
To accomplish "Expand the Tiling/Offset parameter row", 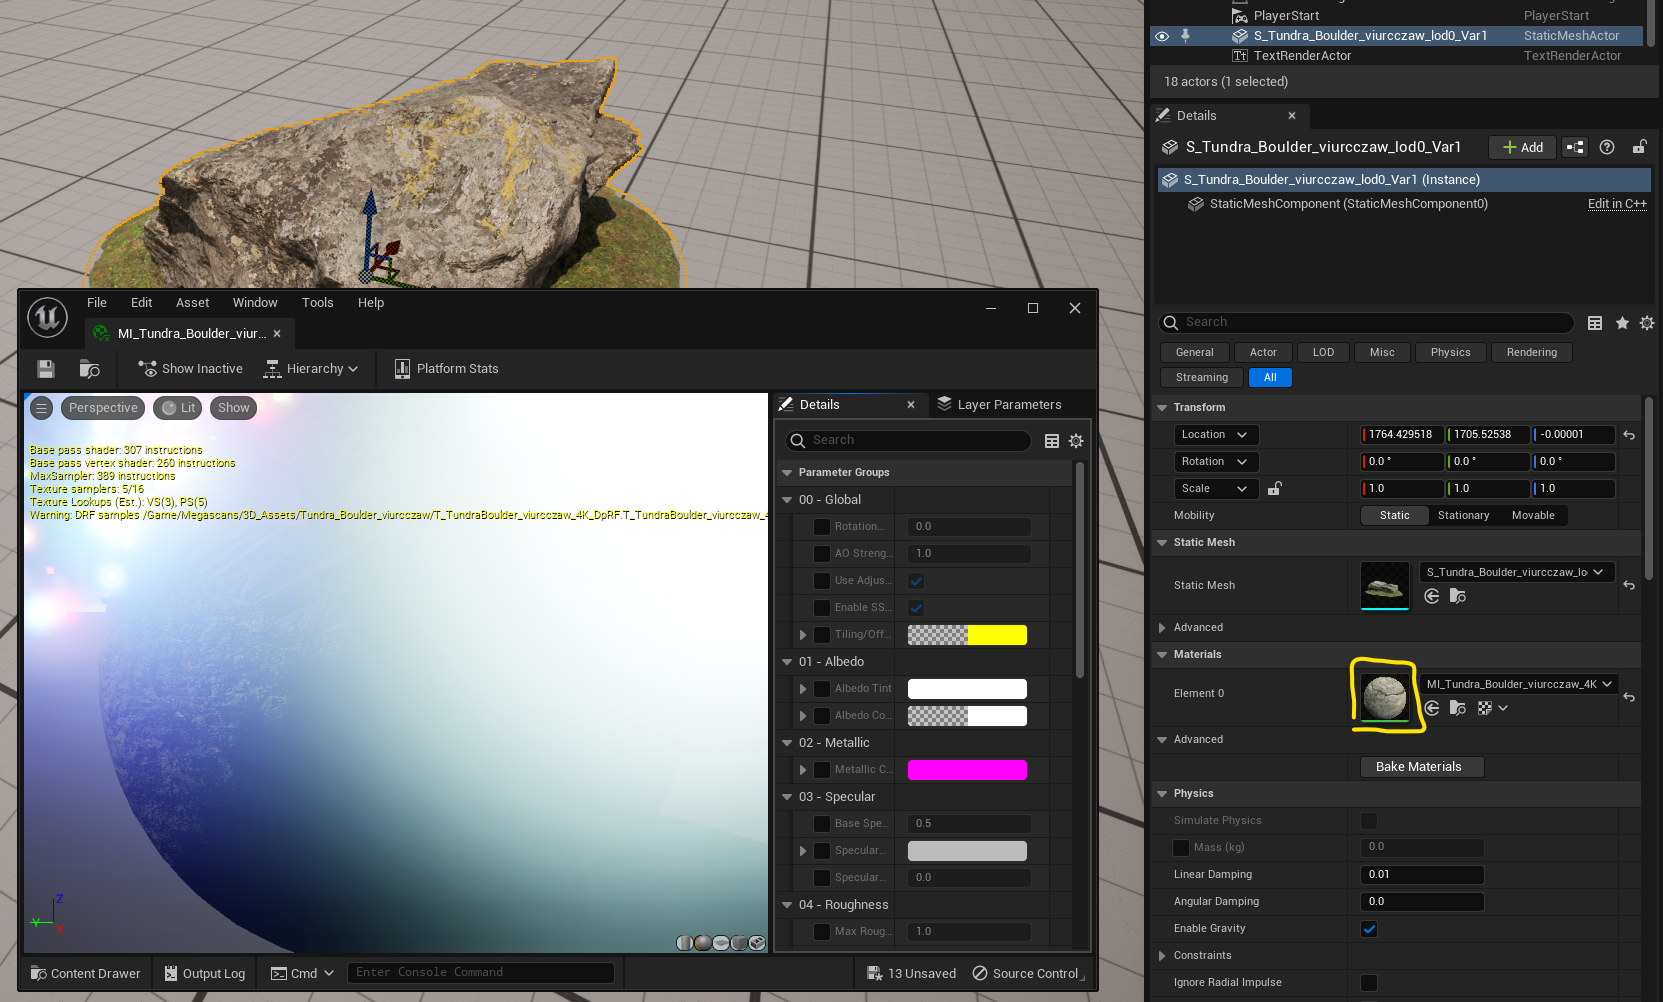I will 803,635.
